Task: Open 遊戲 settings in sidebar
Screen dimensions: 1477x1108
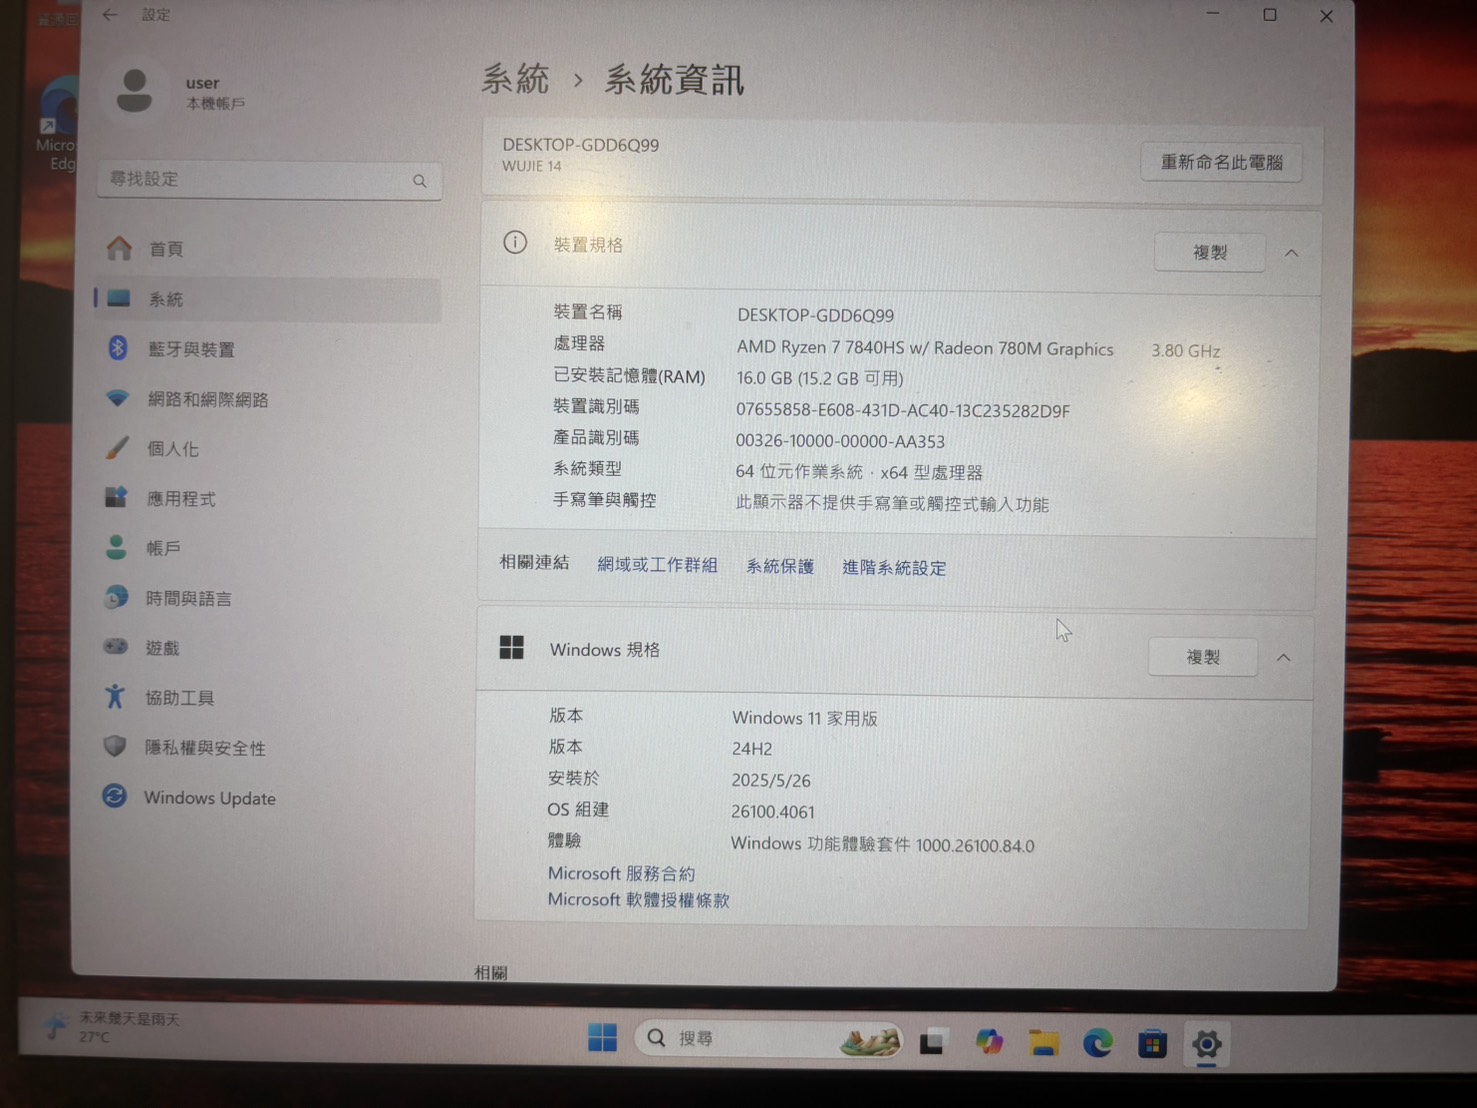Action: coord(267,648)
